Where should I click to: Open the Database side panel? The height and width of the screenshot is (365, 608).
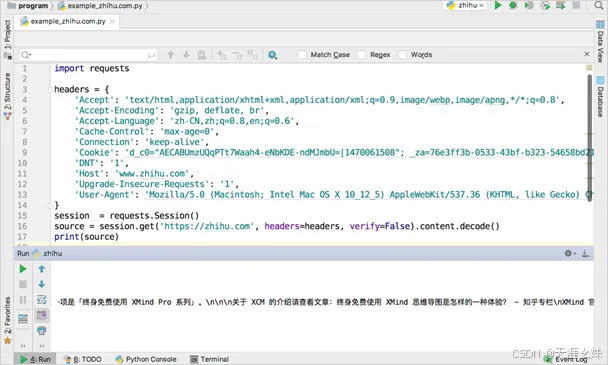[x=600, y=97]
